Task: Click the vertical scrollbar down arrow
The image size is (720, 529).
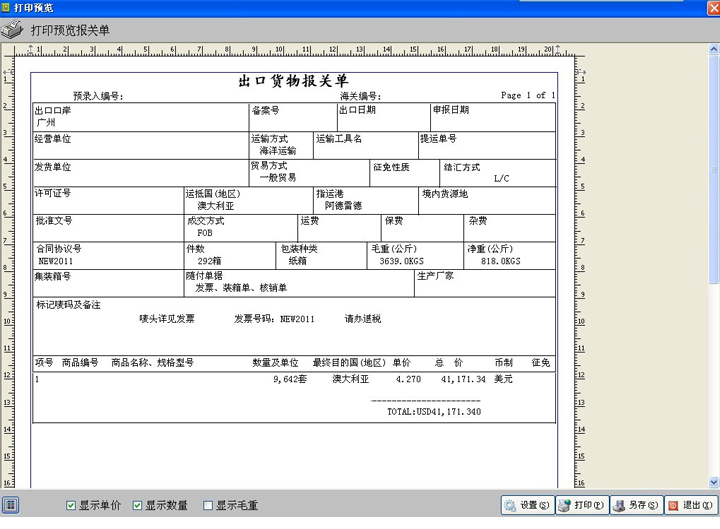Action: coord(714,482)
